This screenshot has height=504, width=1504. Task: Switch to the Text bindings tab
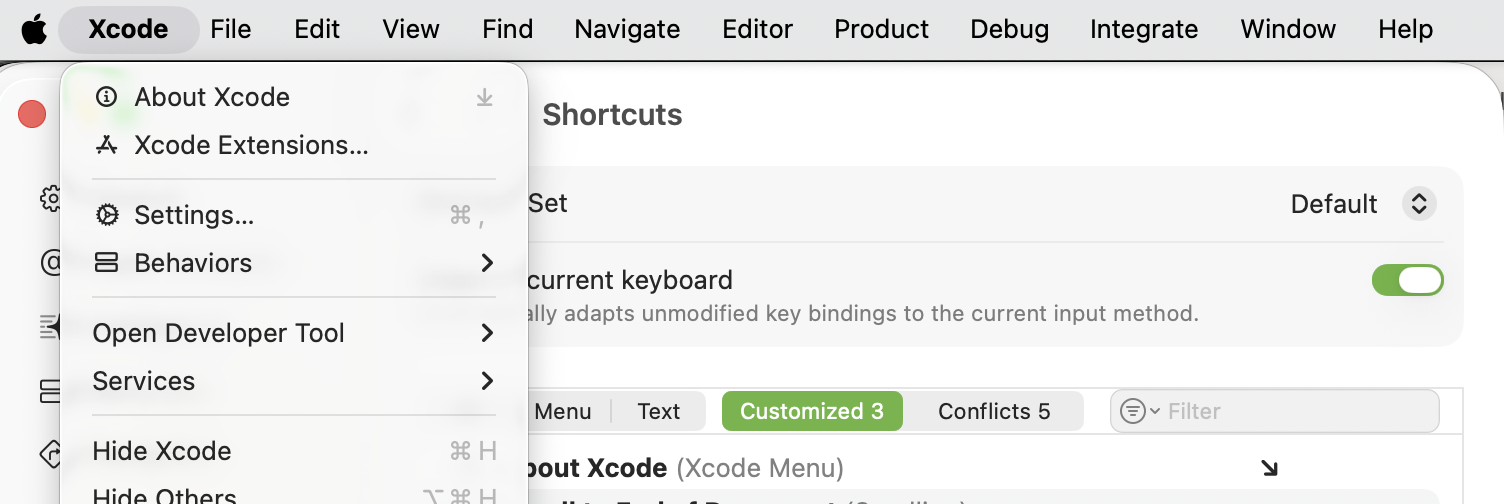coord(658,411)
